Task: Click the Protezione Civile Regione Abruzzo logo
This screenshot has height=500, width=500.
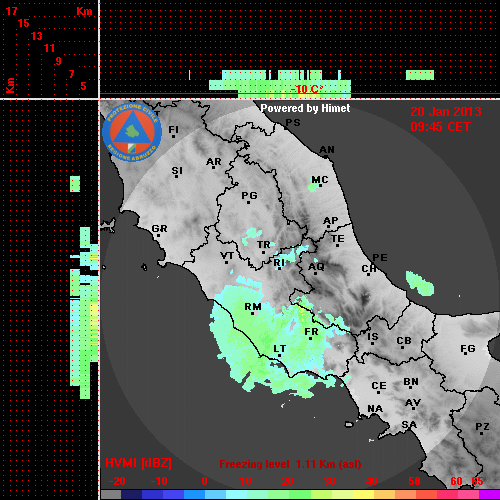Action: click(132, 132)
